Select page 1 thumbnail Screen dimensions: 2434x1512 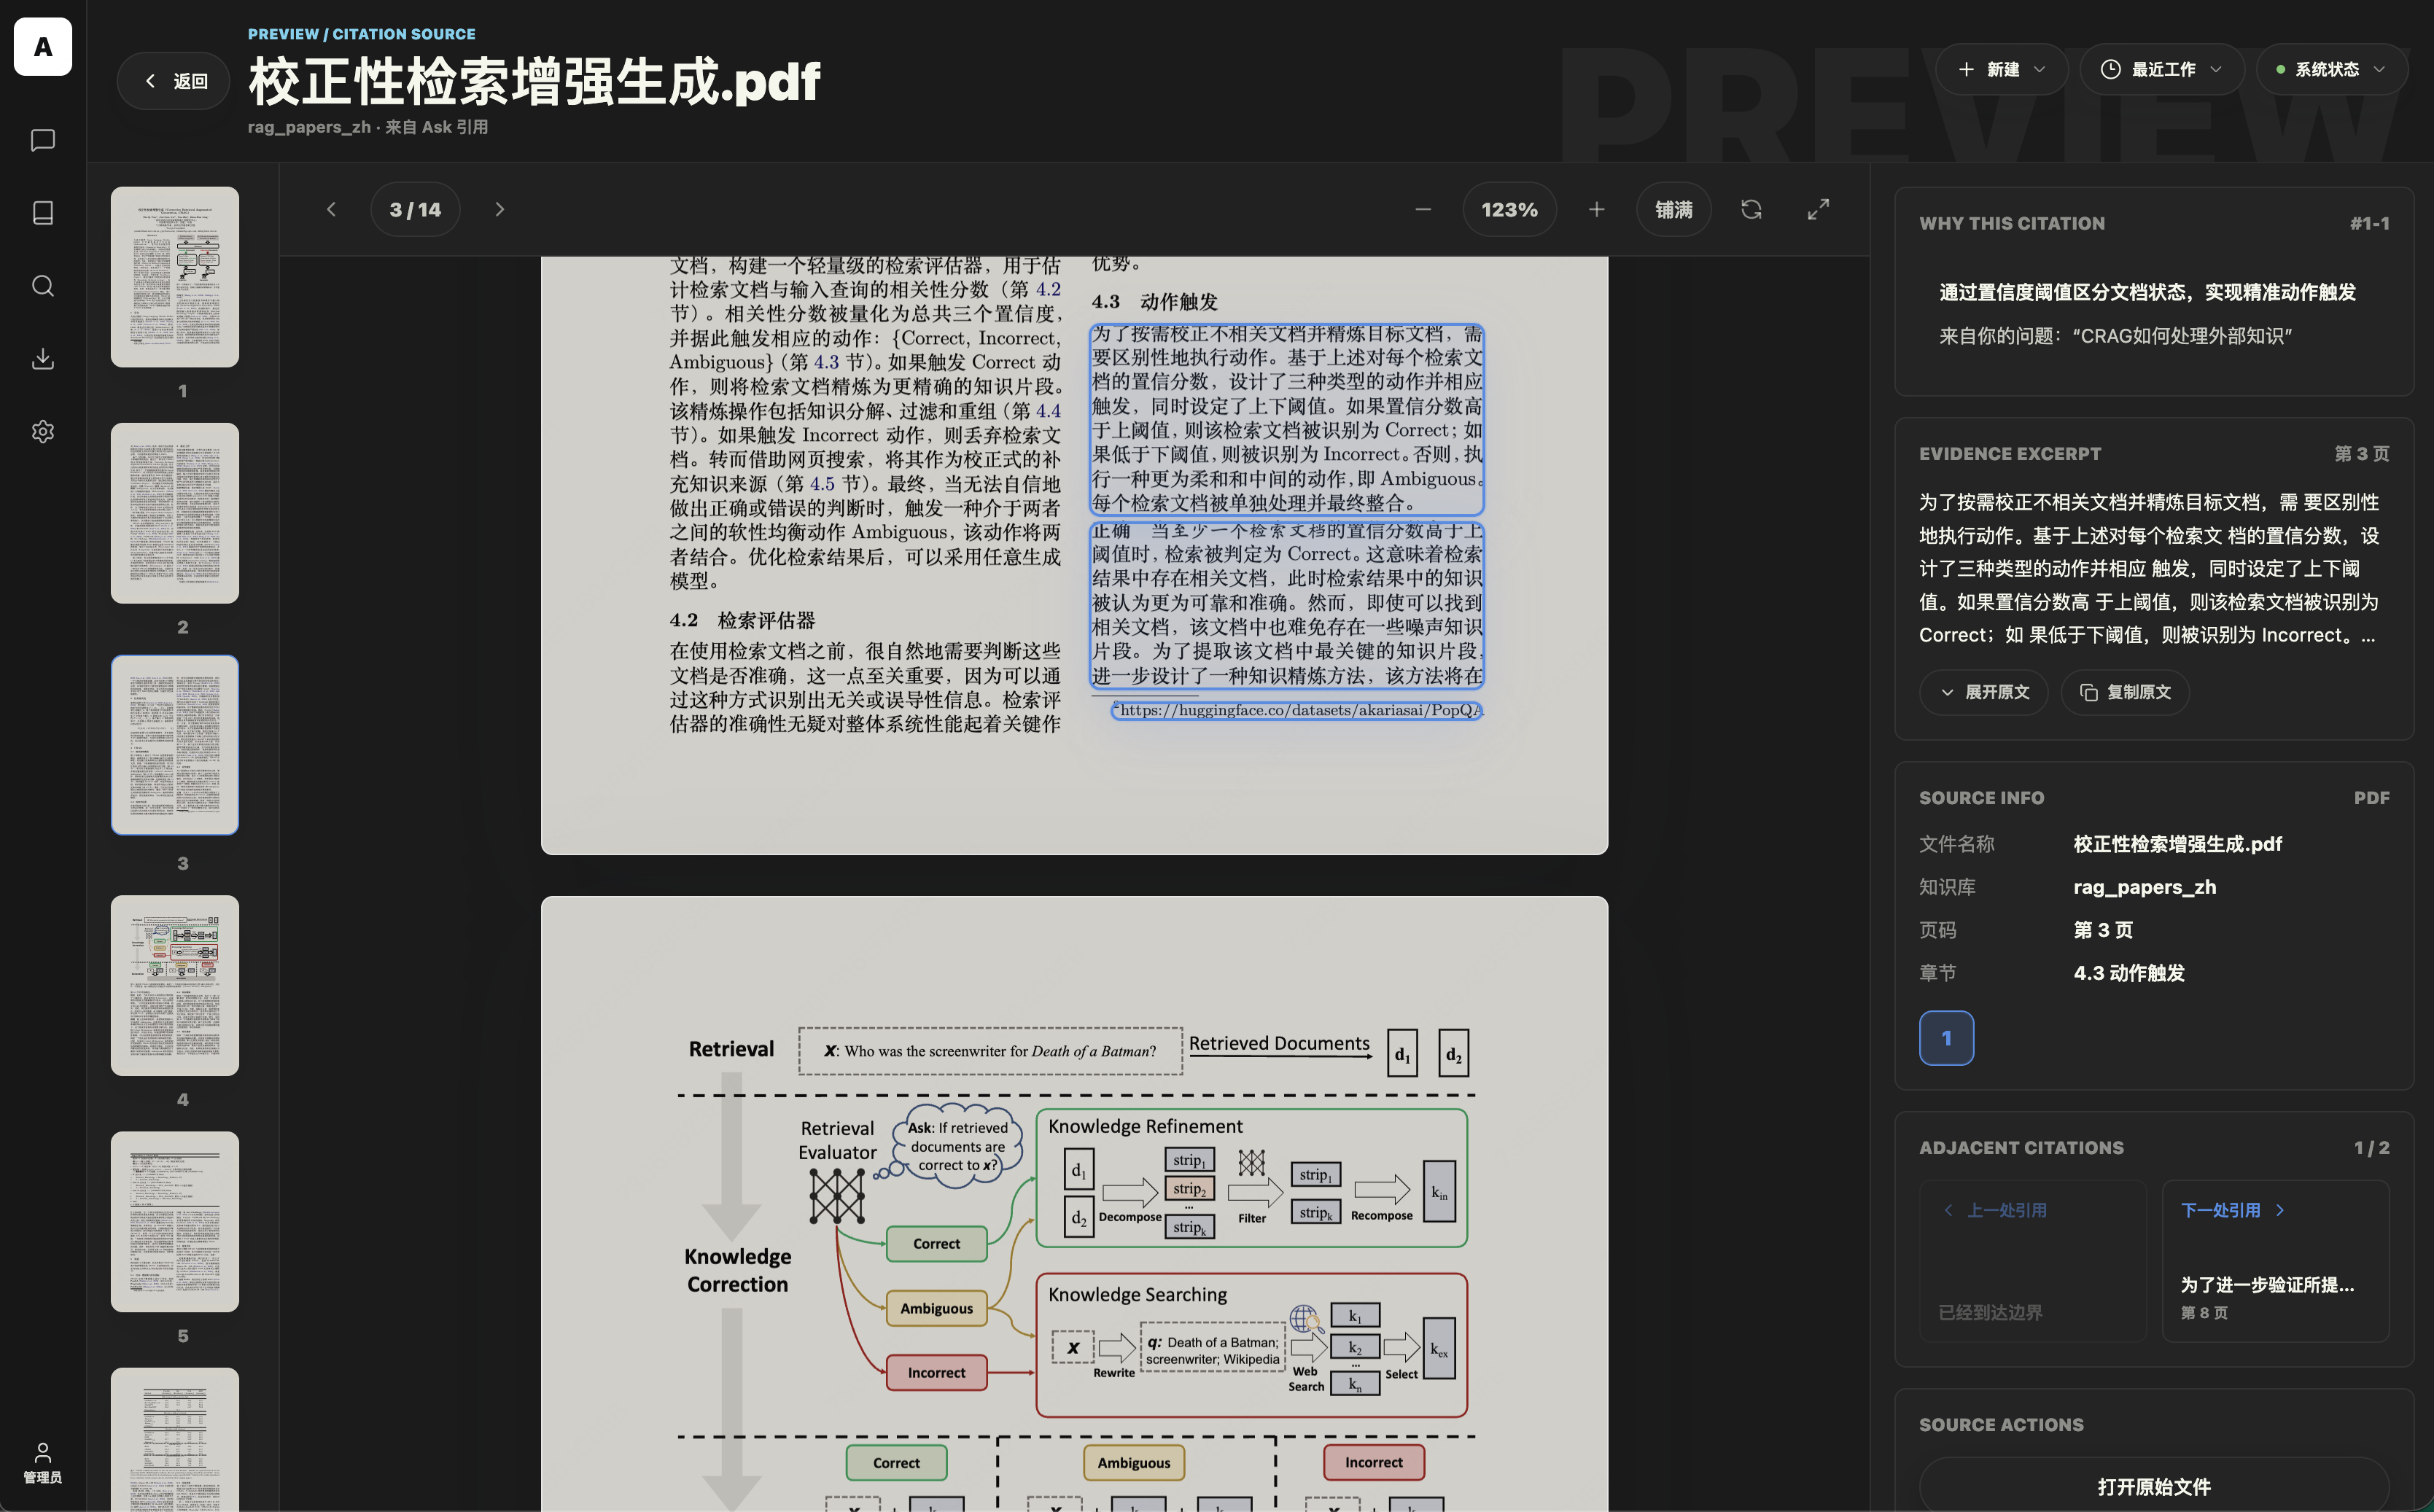(175, 277)
